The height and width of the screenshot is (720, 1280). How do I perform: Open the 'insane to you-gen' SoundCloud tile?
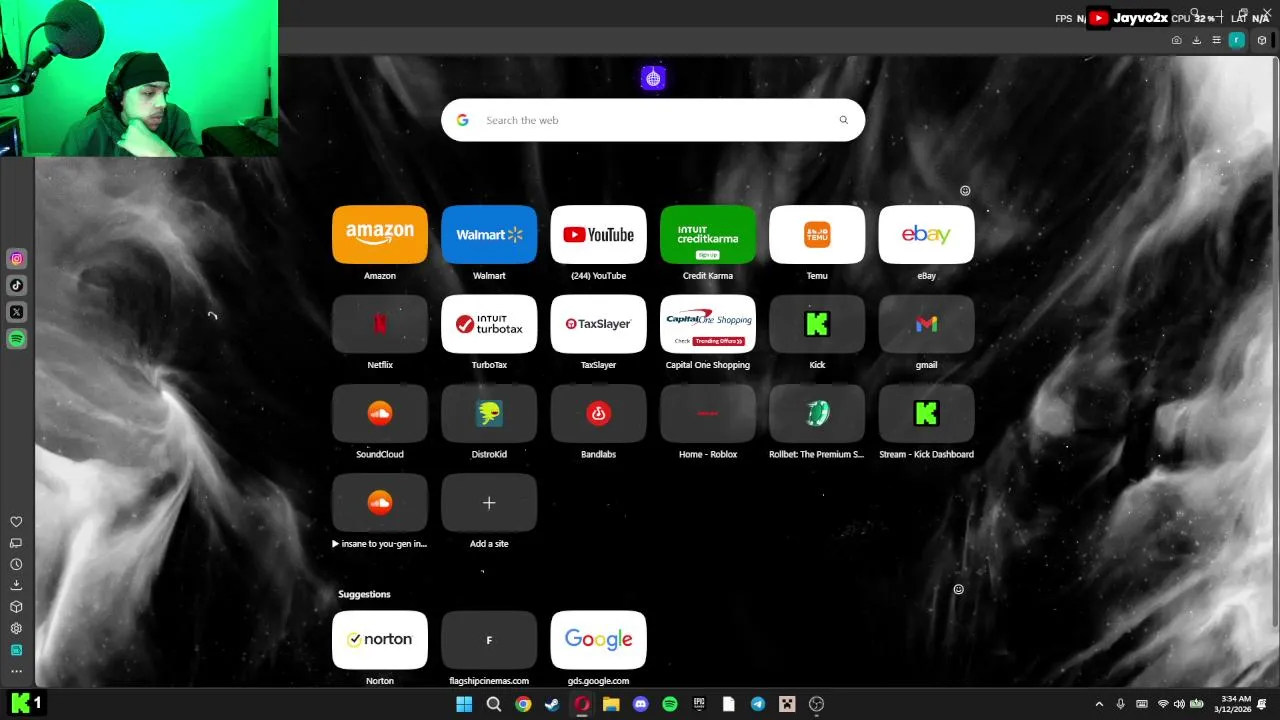[380, 503]
